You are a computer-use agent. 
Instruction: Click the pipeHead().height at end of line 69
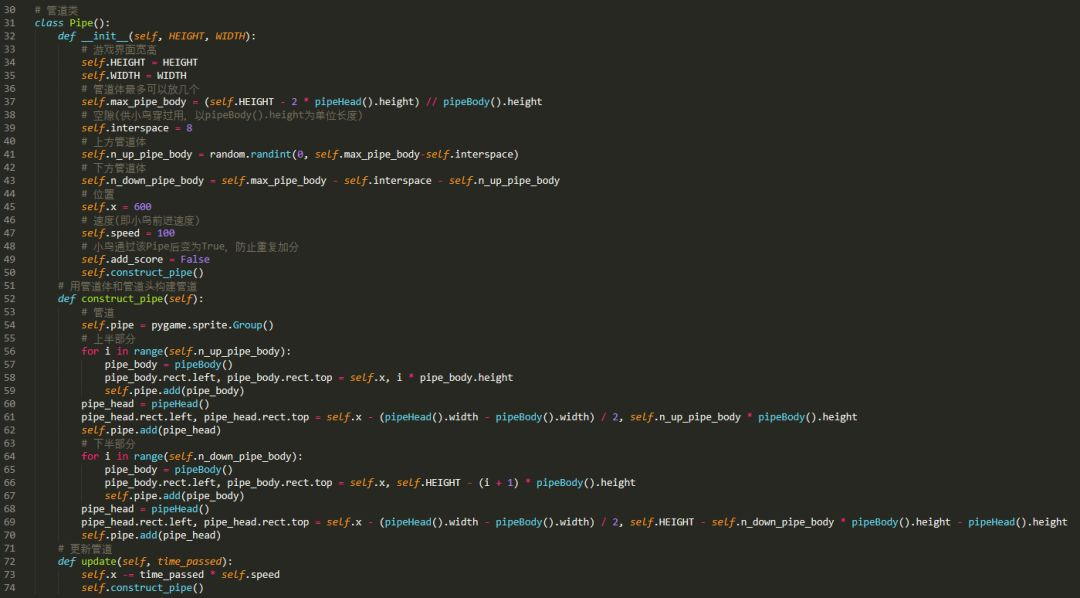[x=1018, y=522]
